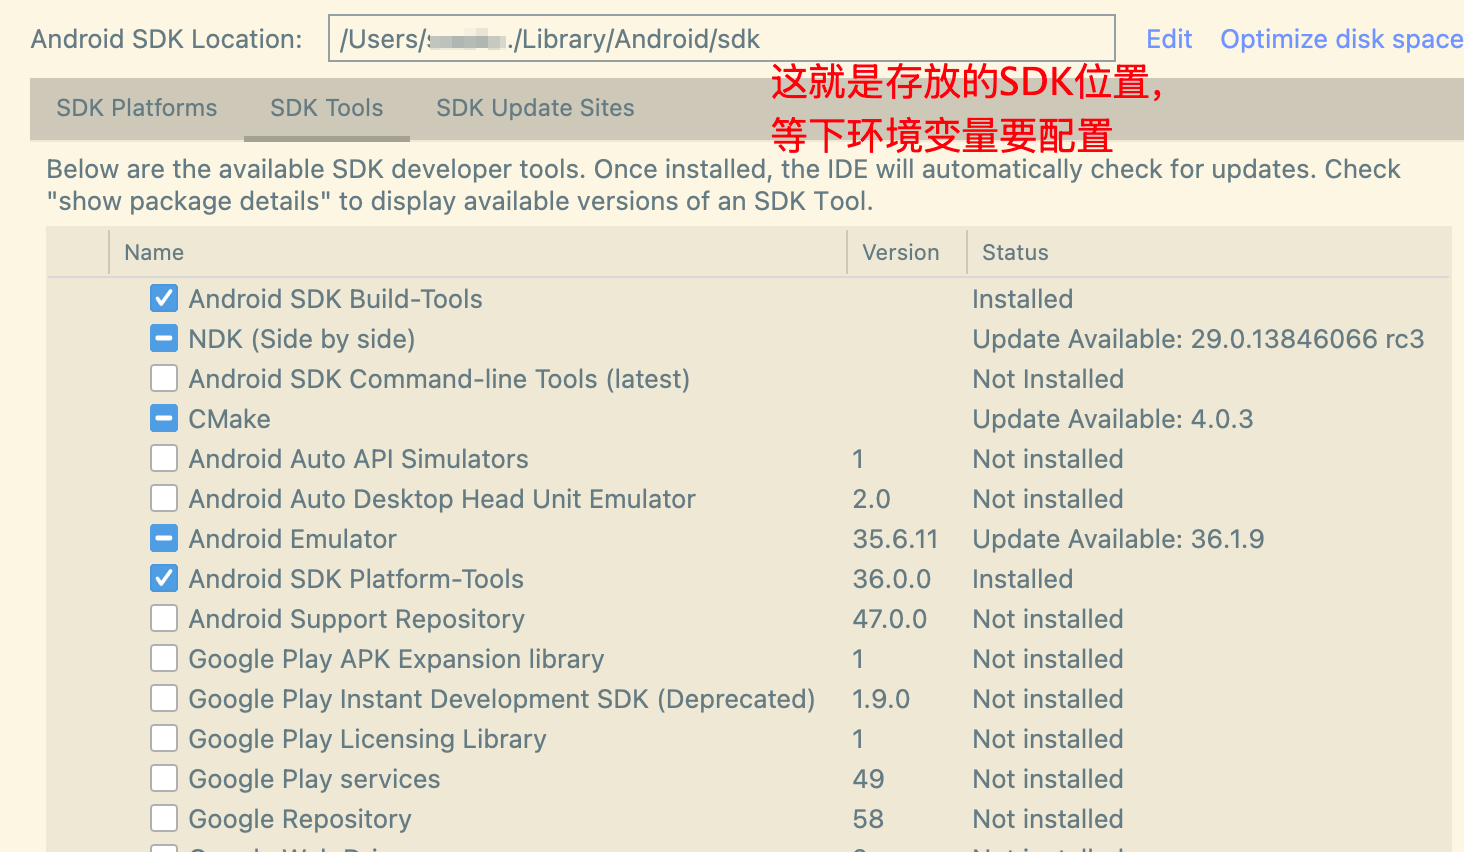Click version 2.0 of Desktop Head Unit Emulator
The width and height of the screenshot is (1464, 852).
click(872, 499)
